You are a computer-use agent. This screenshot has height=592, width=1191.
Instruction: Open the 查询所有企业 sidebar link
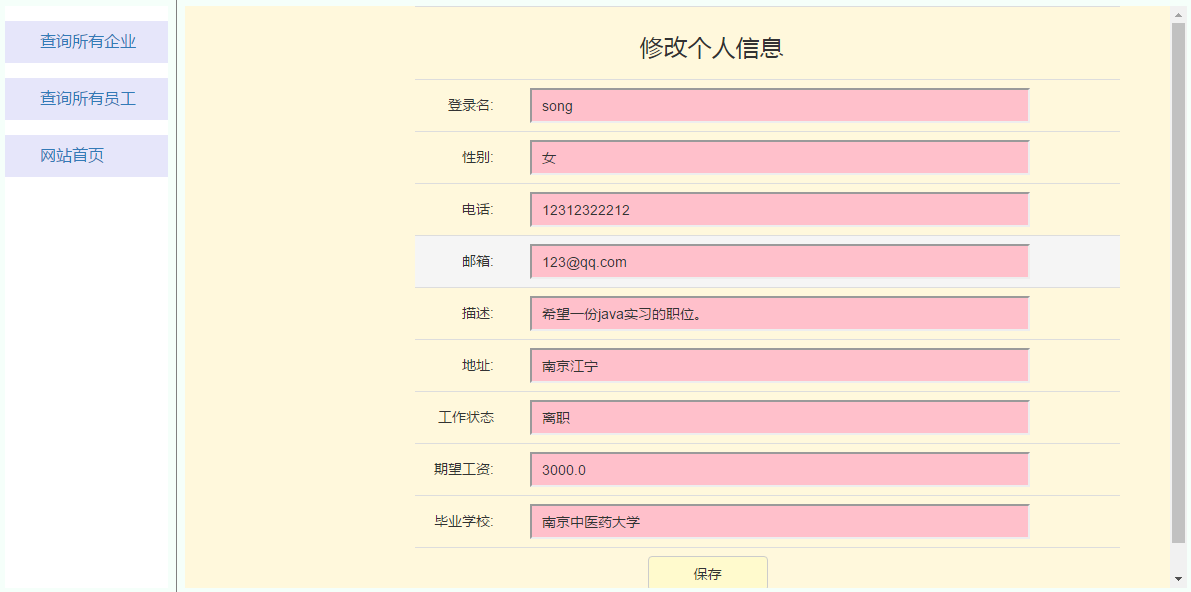[87, 42]
